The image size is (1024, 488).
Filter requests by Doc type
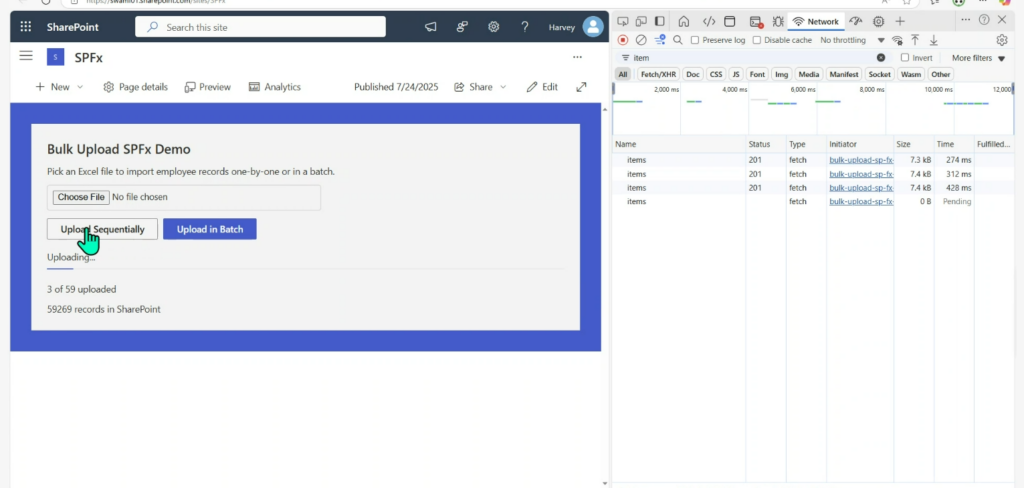coord(693,74)
